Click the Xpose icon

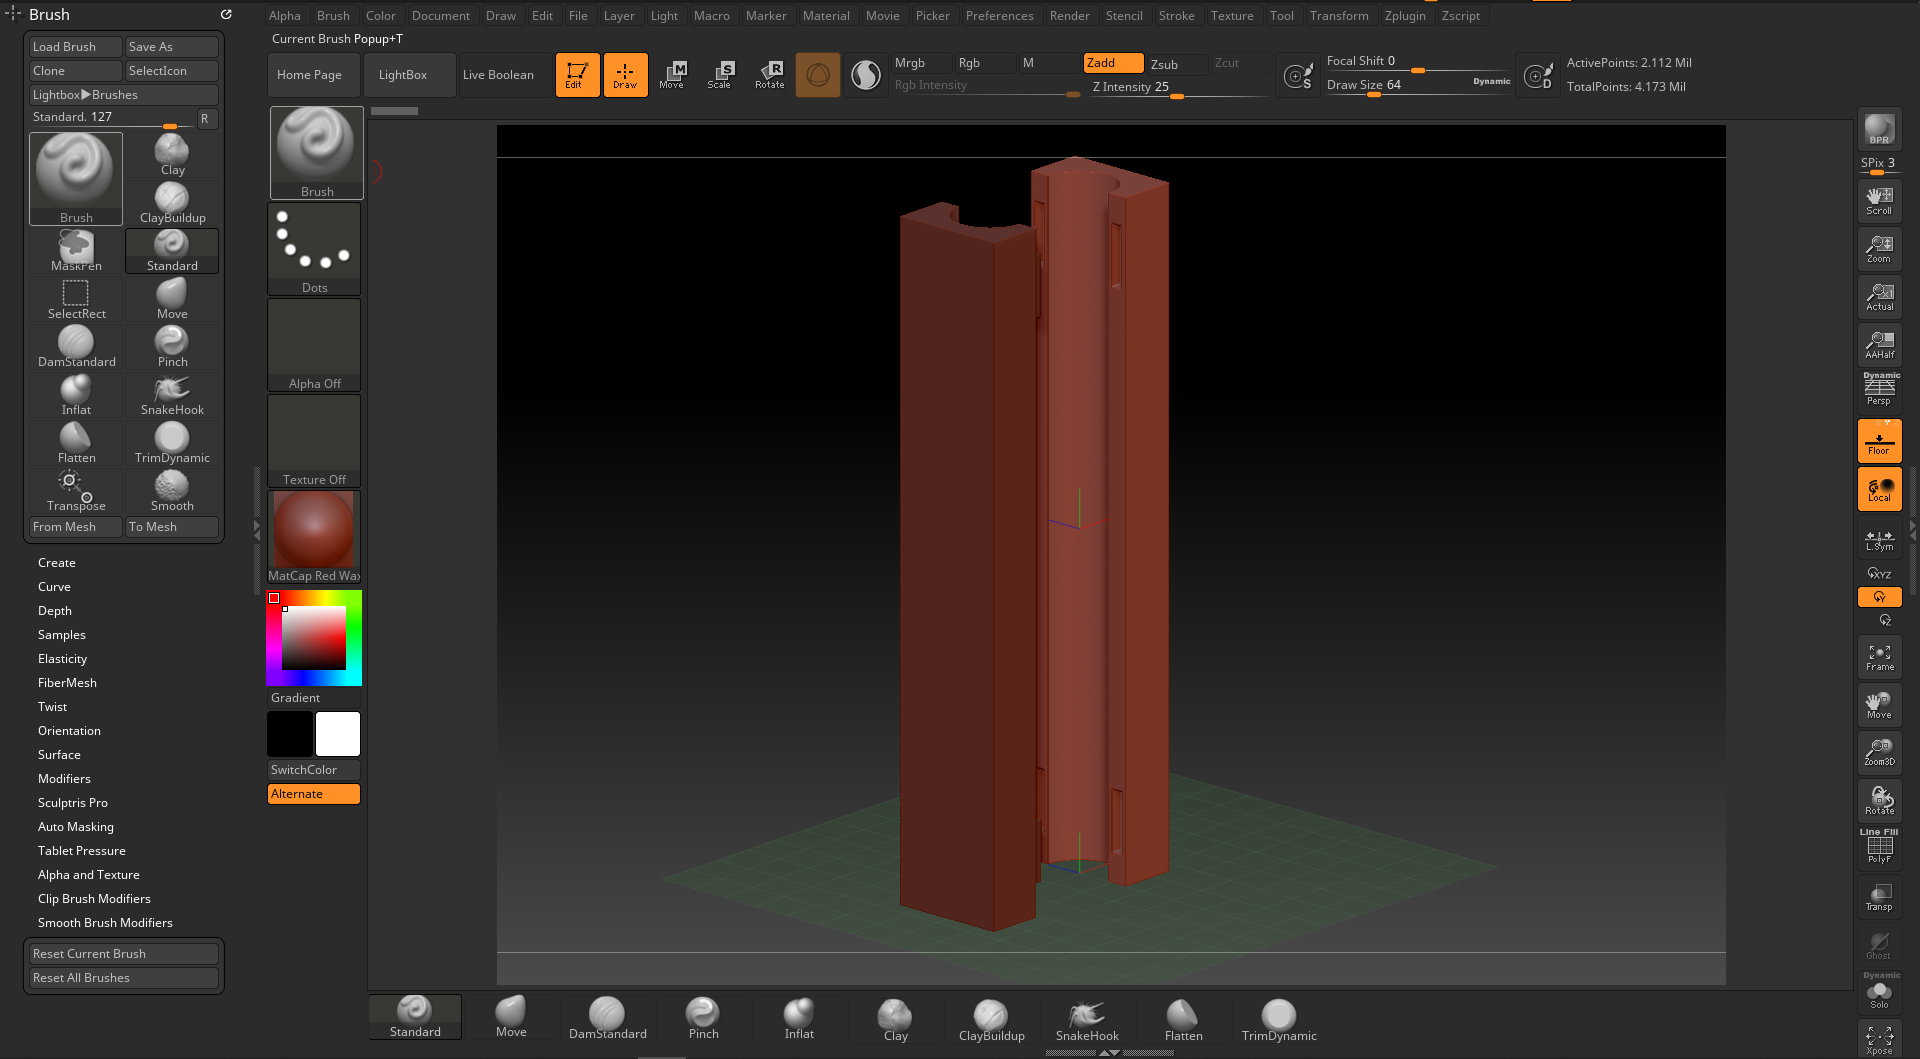pos(1879,1039)
